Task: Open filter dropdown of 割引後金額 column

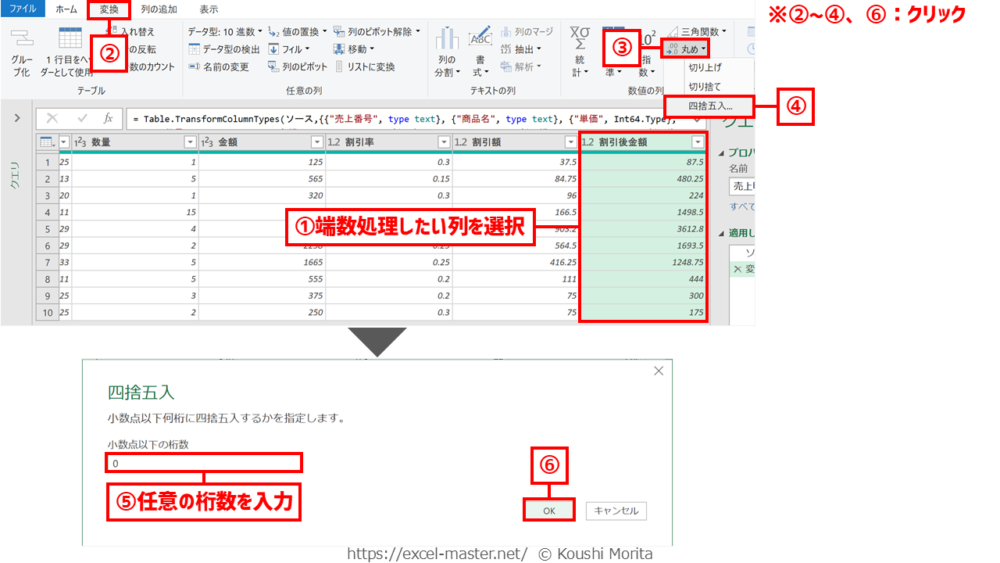Action: (698, 142)
